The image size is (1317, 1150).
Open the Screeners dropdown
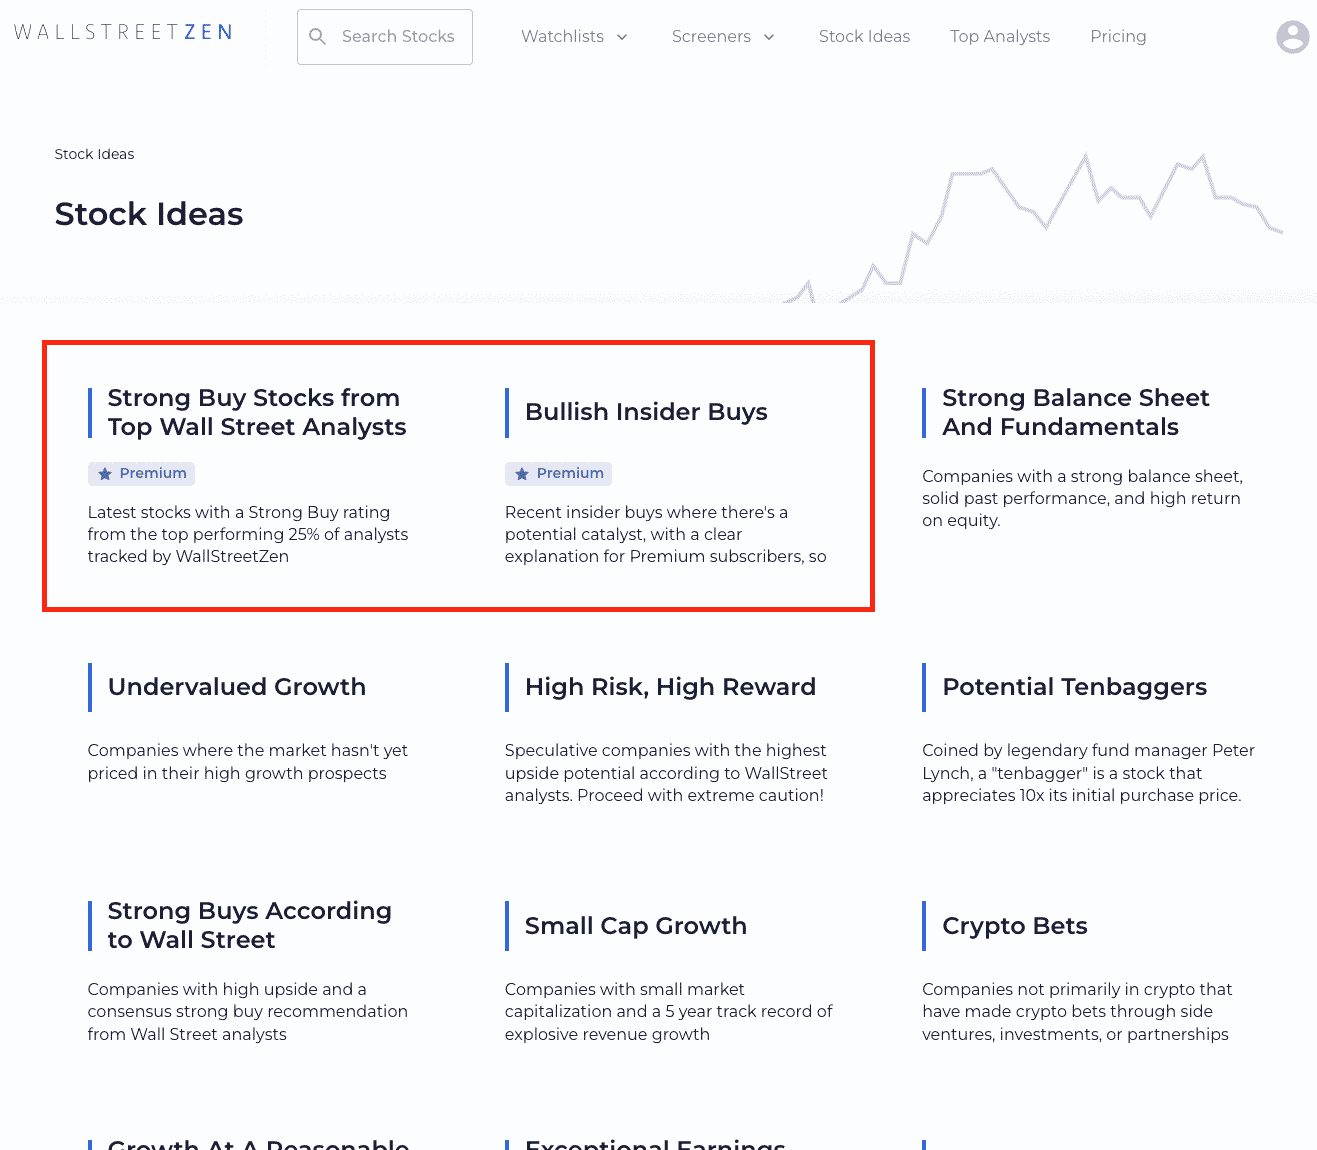pos(711,36)
